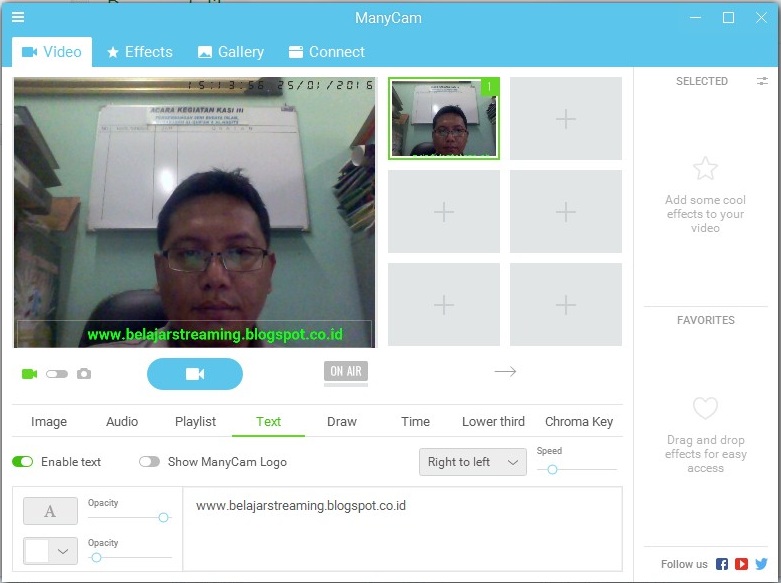Screen dimensions: 781x583
Task: Toggle the video/snapshot mode switch
Action: tap(57, 374)
